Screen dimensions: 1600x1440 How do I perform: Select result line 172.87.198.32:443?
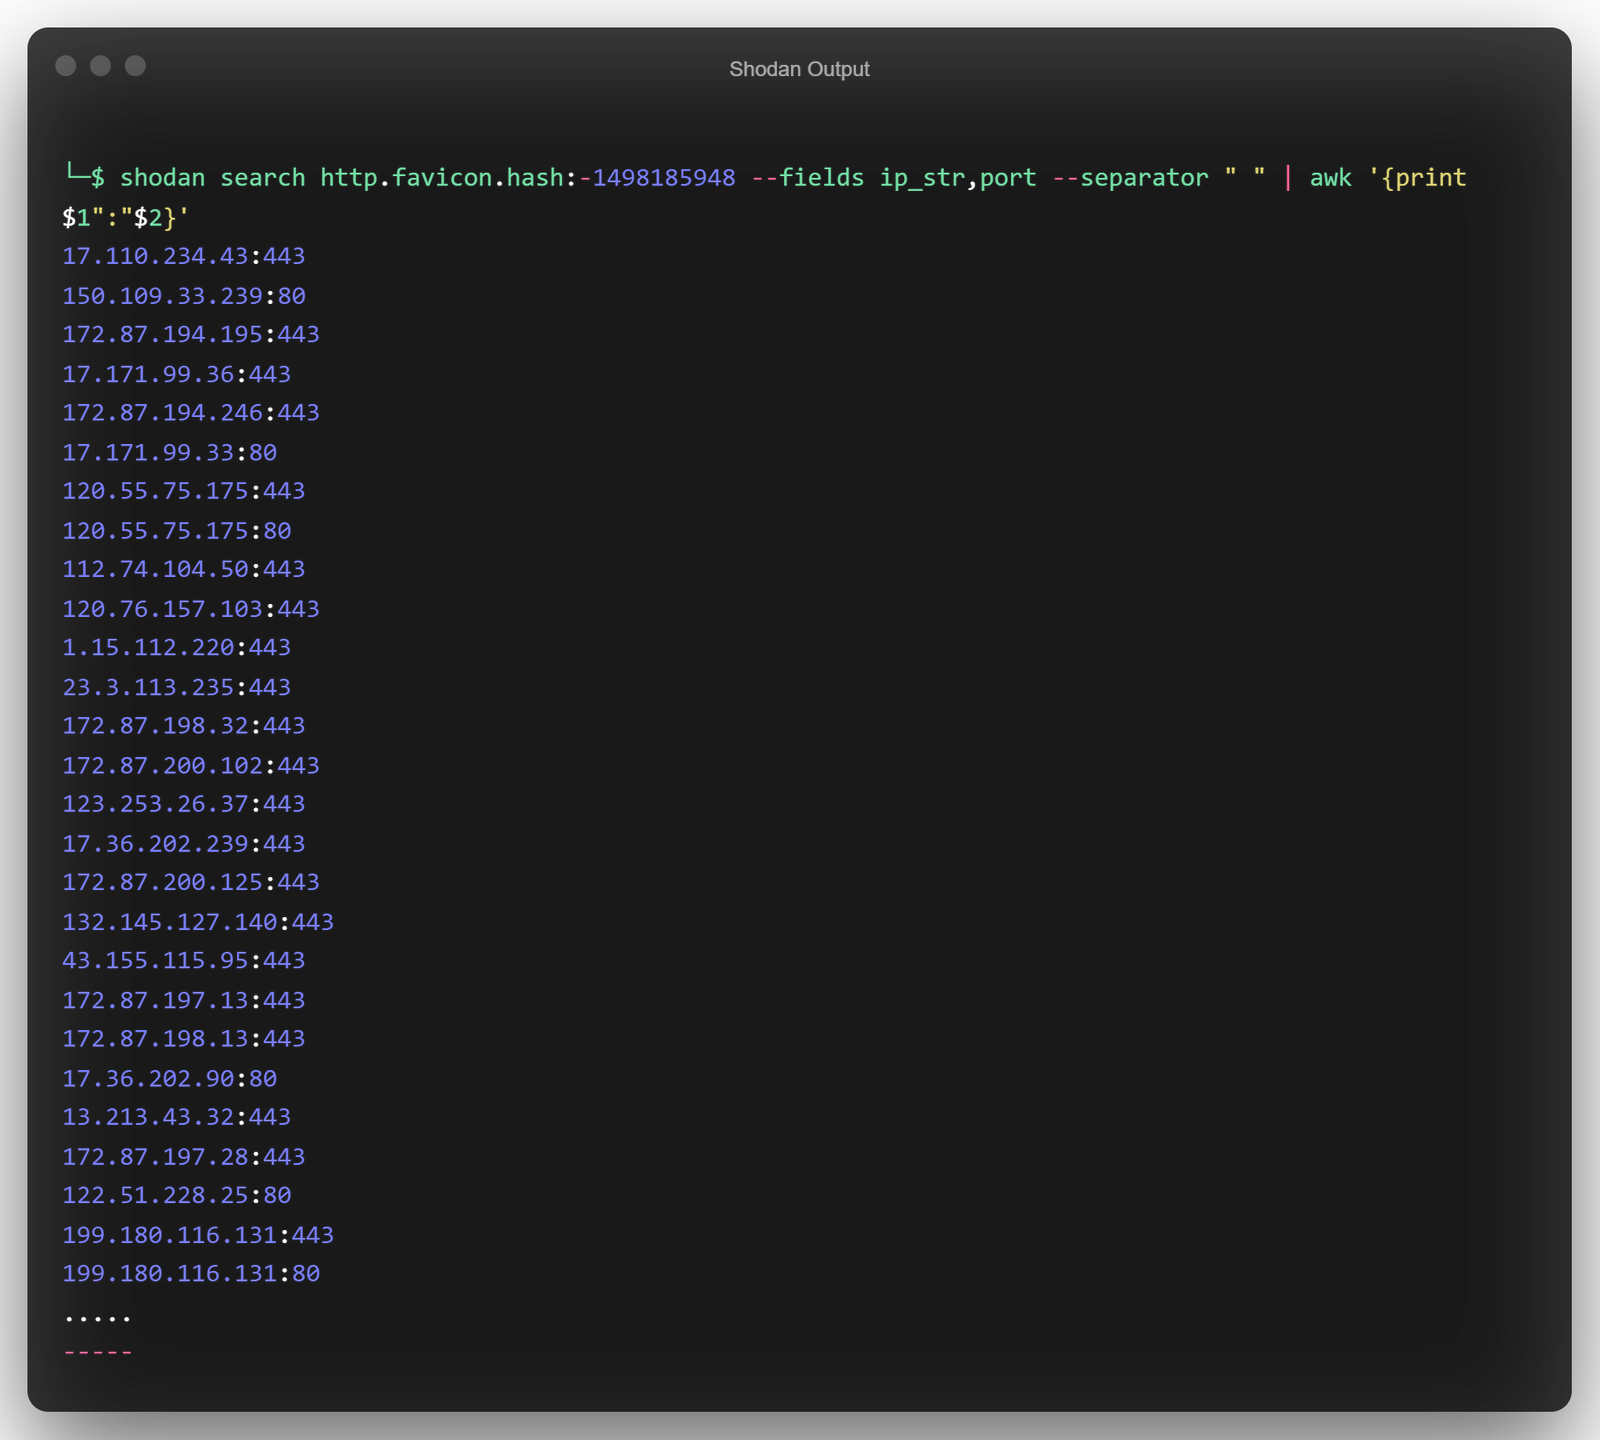184,726
